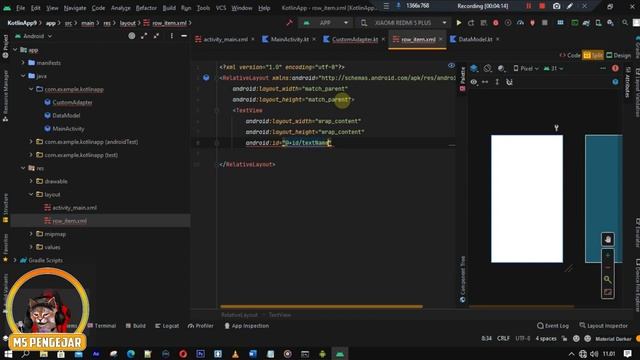
Task: Zoom out the layout preview
Action: 607,267
